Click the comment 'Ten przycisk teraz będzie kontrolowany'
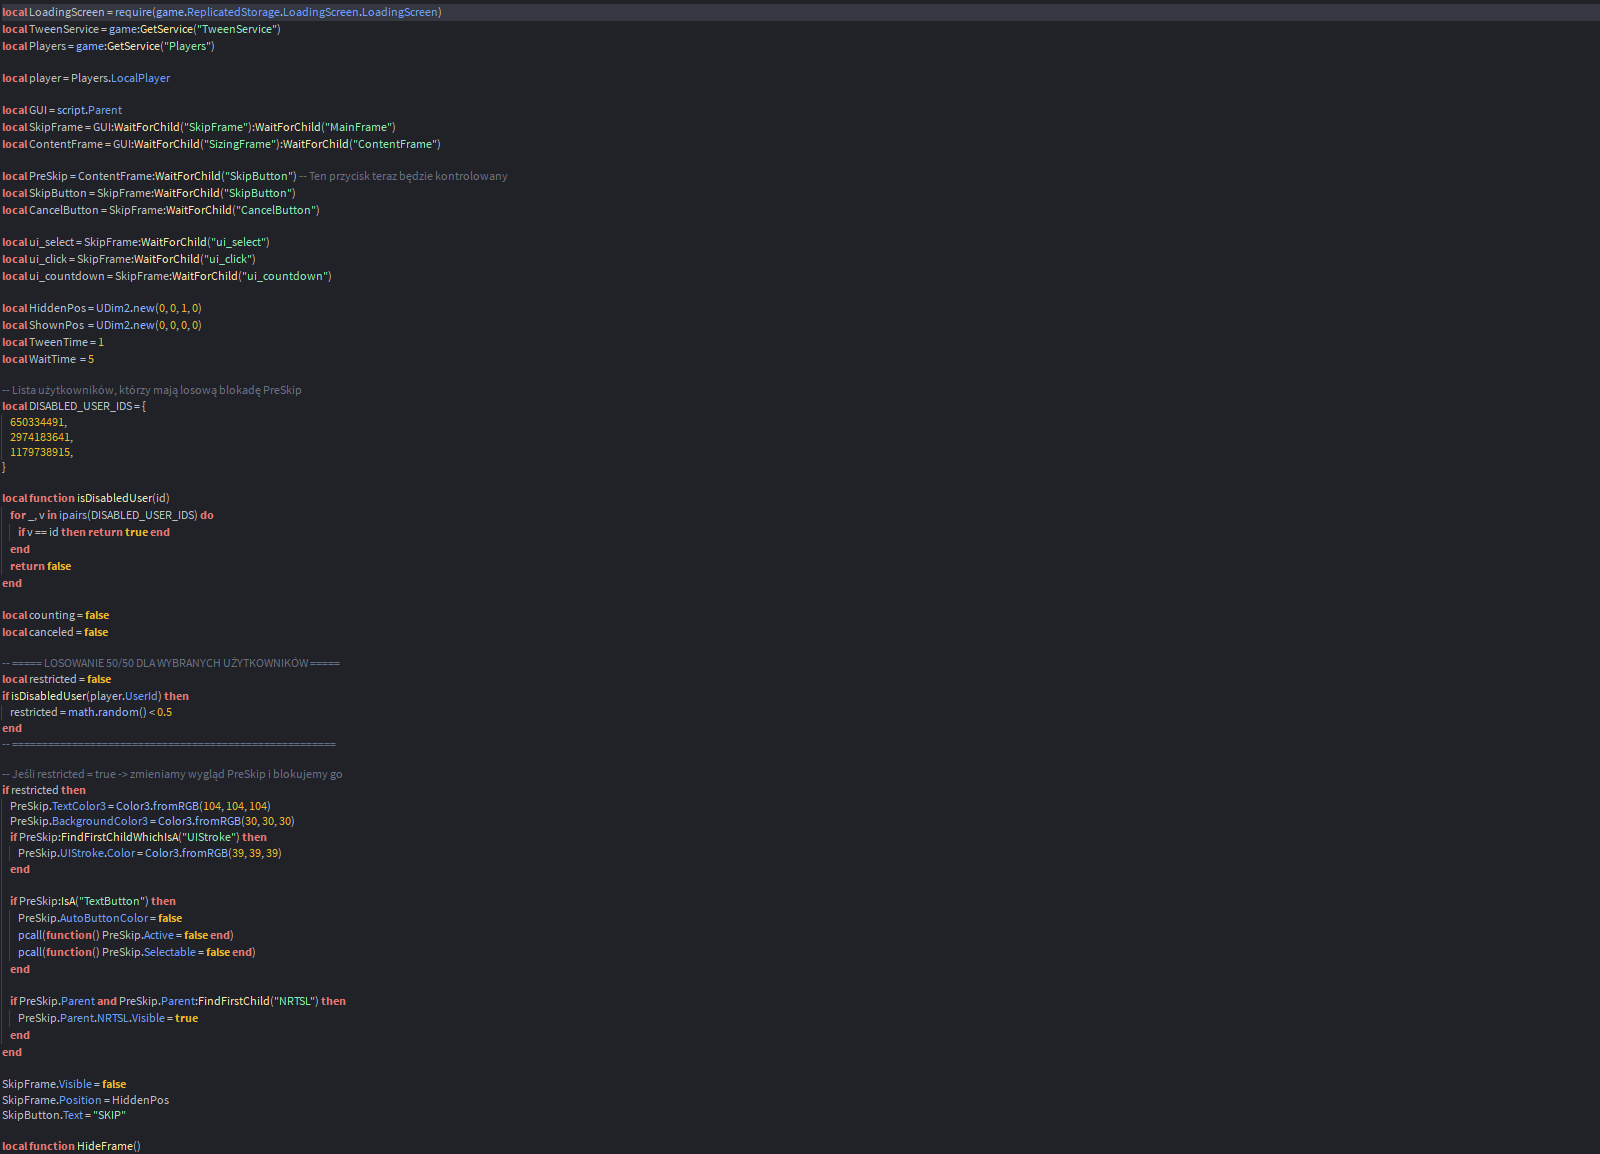This screenshot has width=1600, height=1154. 407,176
